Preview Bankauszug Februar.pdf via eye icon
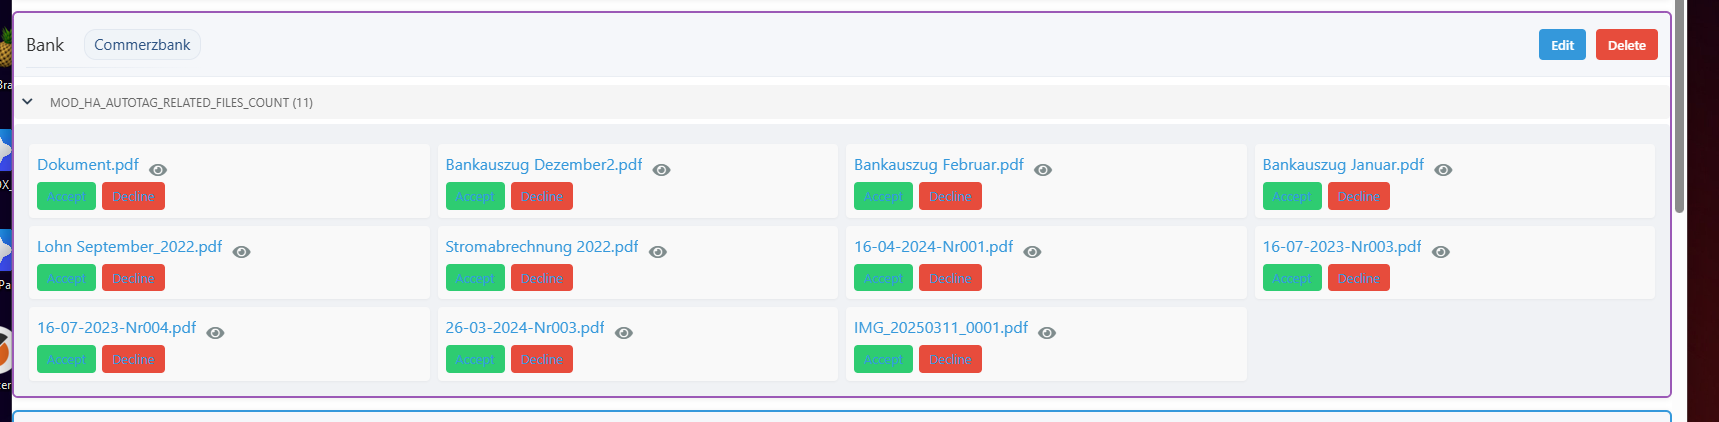 pyautogui.click(x=1043, y=170)
